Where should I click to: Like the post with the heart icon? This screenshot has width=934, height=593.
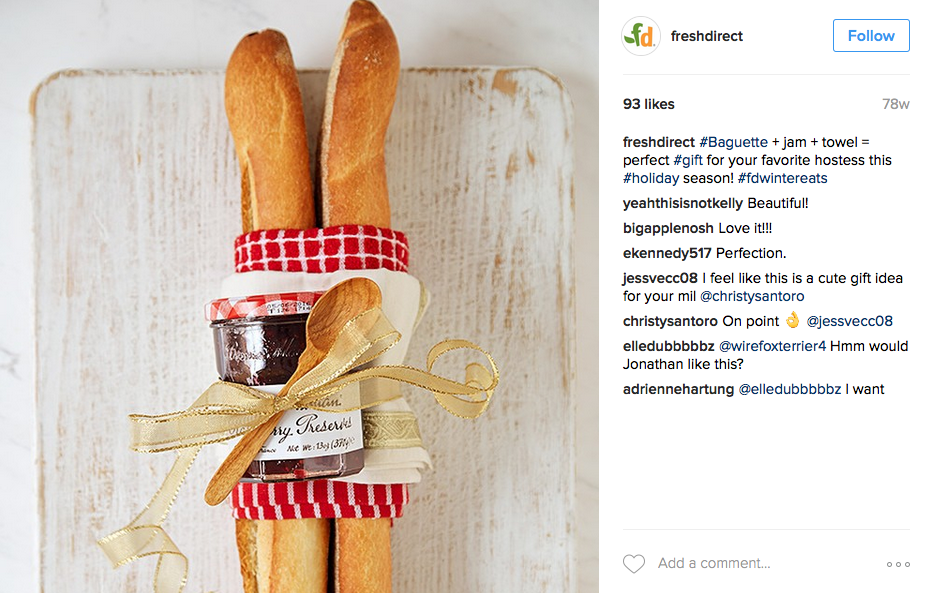click(634, 563)
